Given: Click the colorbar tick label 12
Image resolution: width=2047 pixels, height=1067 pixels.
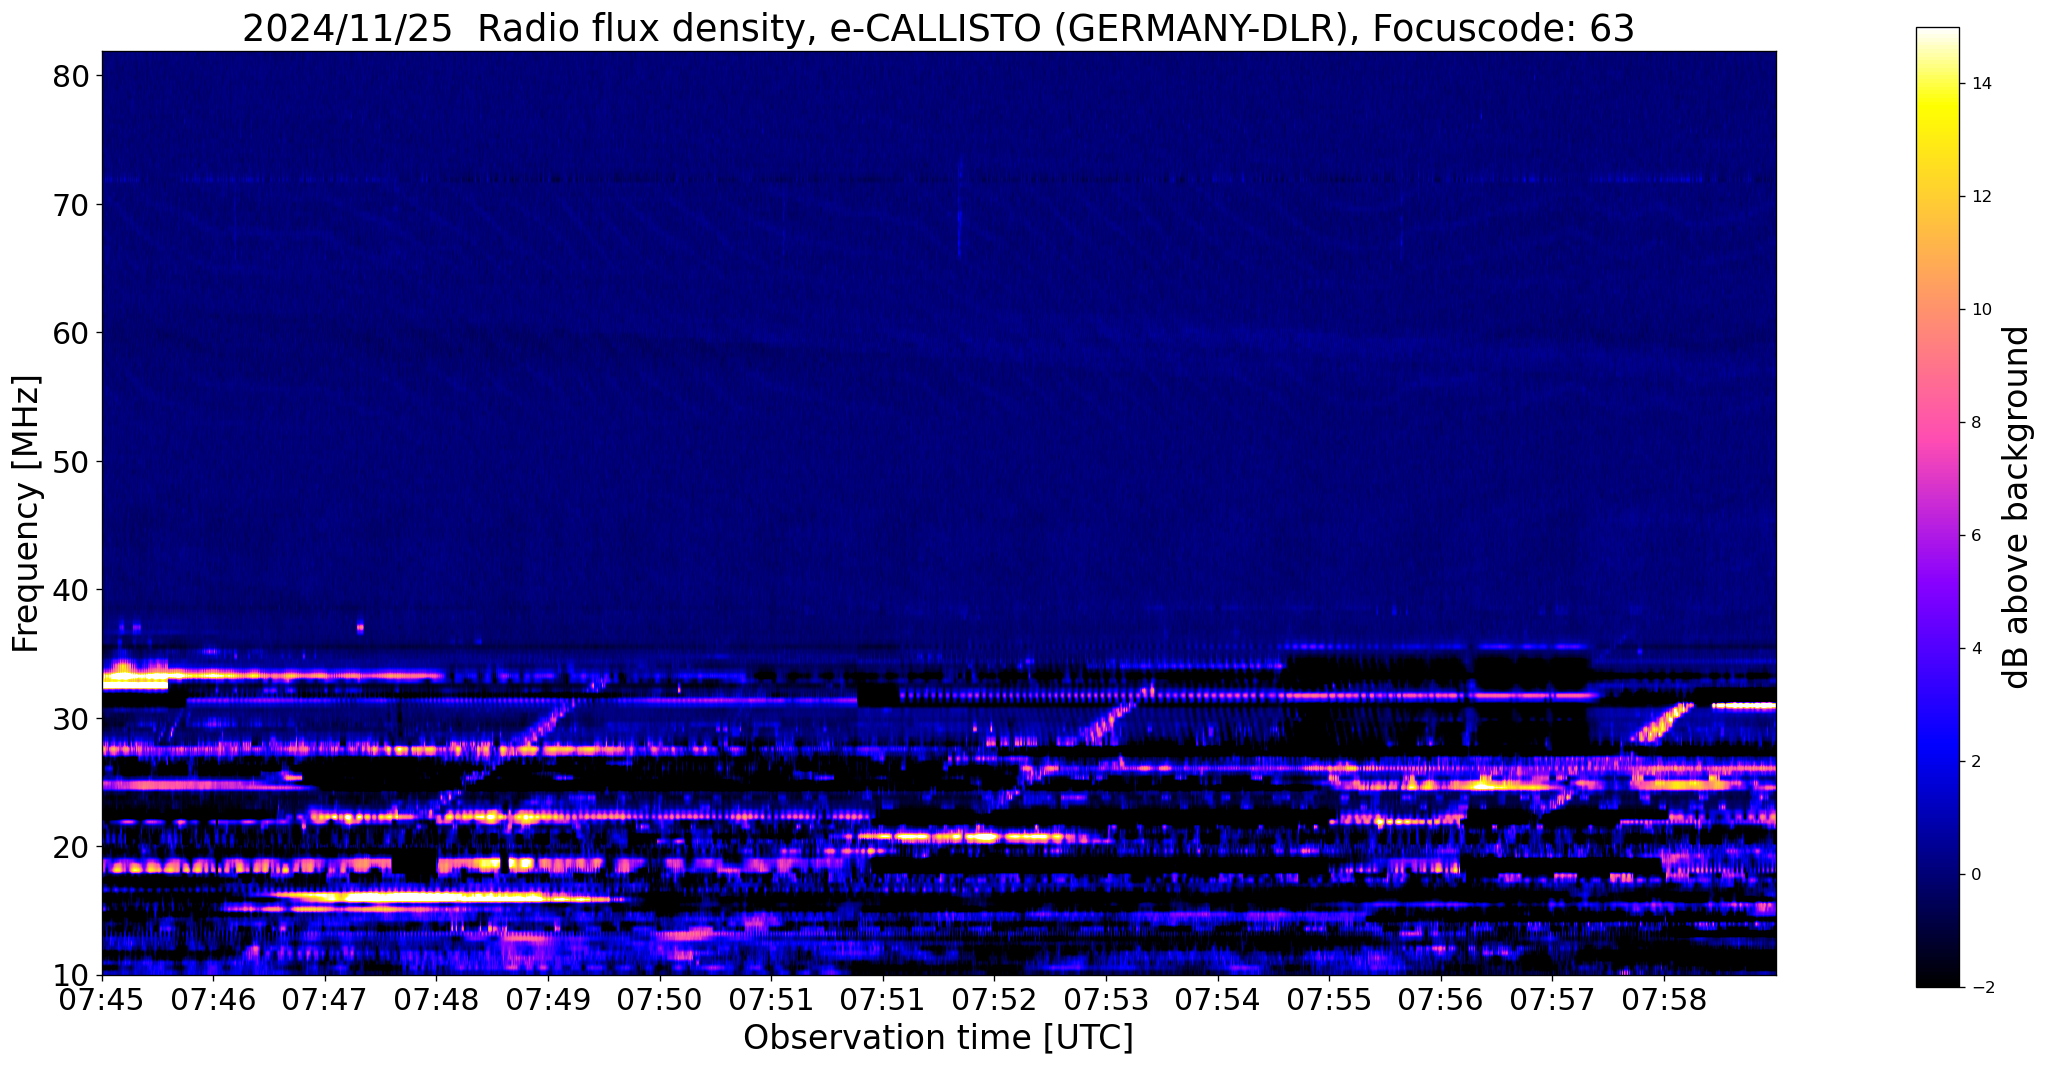Looking at the screenshot, I should click(1981, 197).
